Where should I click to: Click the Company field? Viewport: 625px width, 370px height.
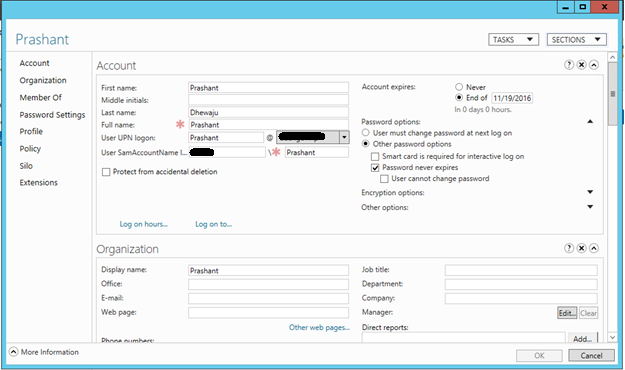click(x=521, y=298)
